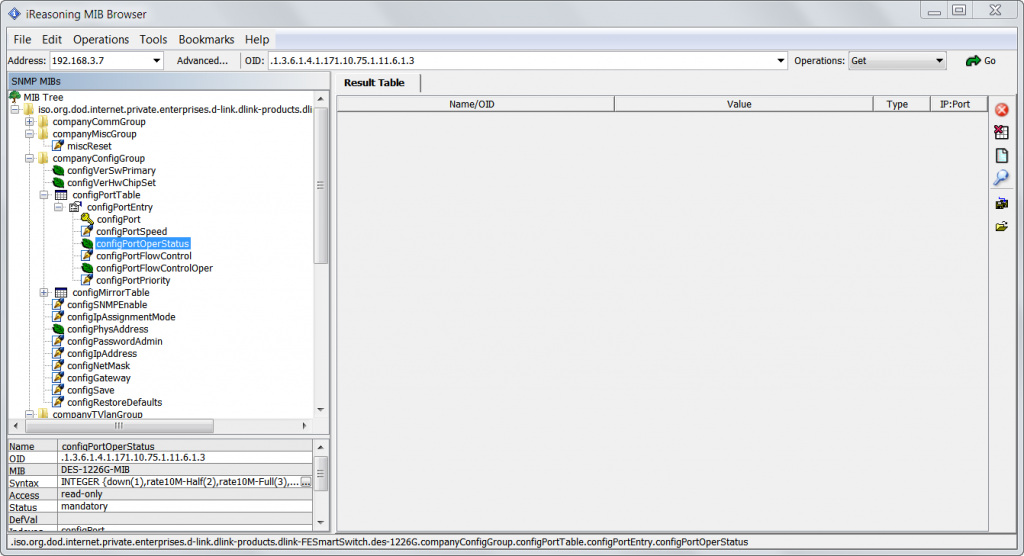This screenshot has width=1024, height=556.
Task: Collapse the configPortEntry node
Action: (x=58, y=207)
